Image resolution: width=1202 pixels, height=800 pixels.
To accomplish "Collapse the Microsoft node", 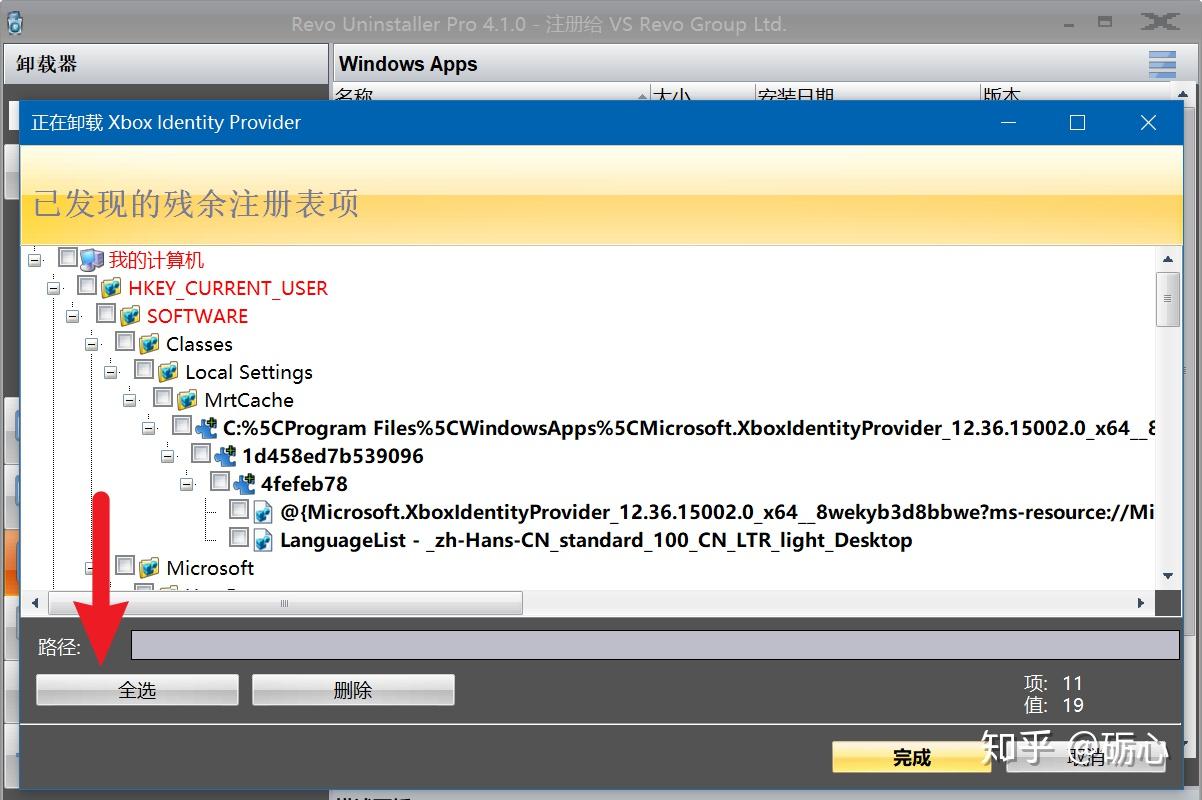I will coord(92,568).
